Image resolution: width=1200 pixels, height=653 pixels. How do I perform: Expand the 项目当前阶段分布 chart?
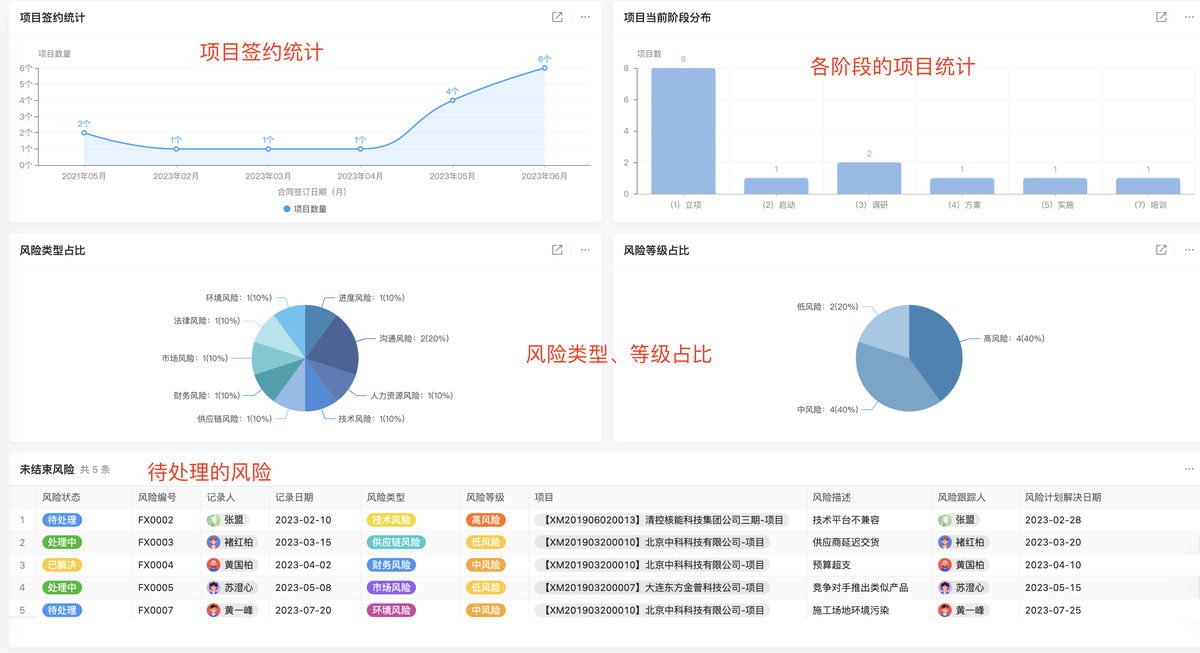[1161, 17]
